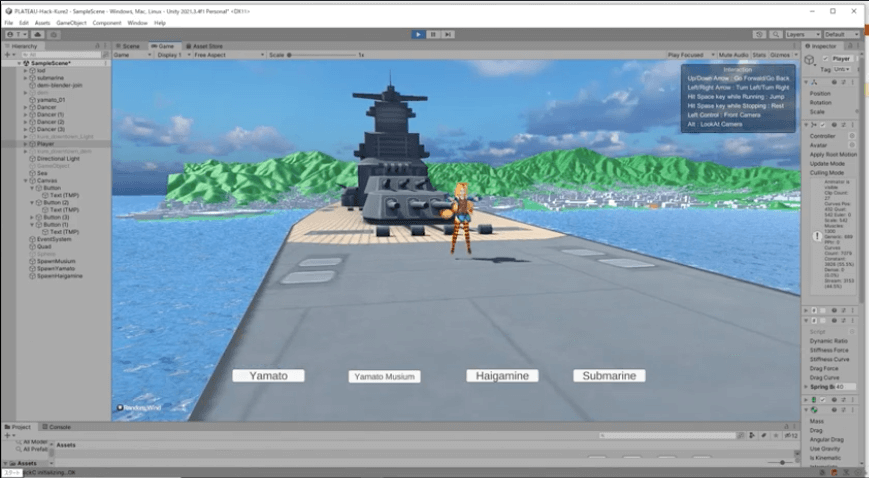Image resolution: width=869 pixels, height=478 pixels.
Task: Open the Assets menu
Action: click(42, 23)
